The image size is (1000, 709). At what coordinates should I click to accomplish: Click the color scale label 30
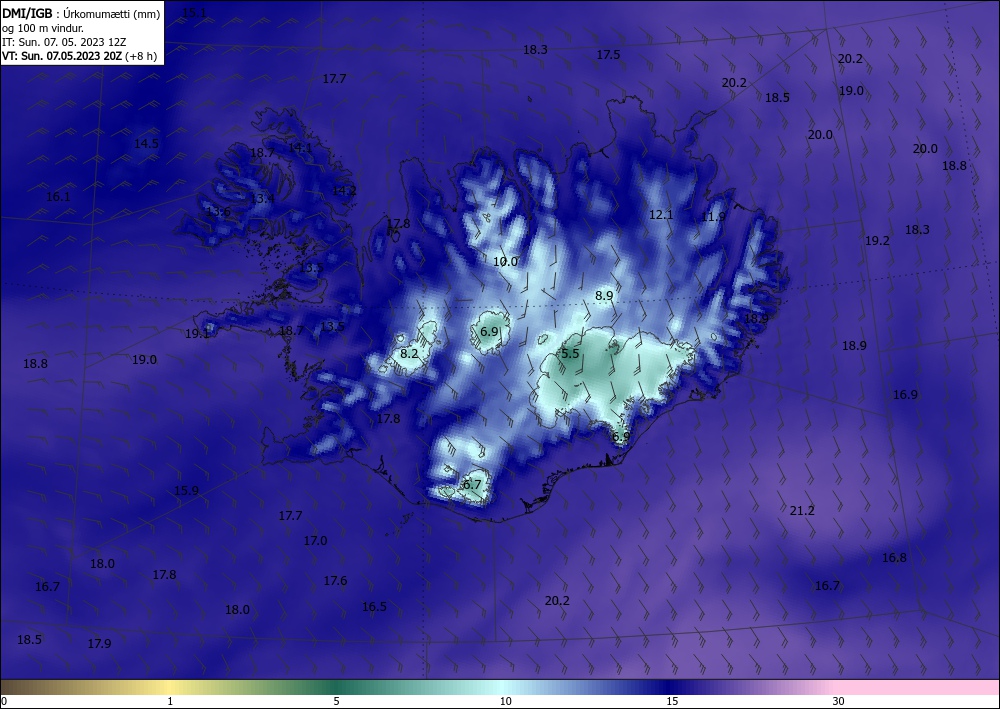(x=838, y=701)
